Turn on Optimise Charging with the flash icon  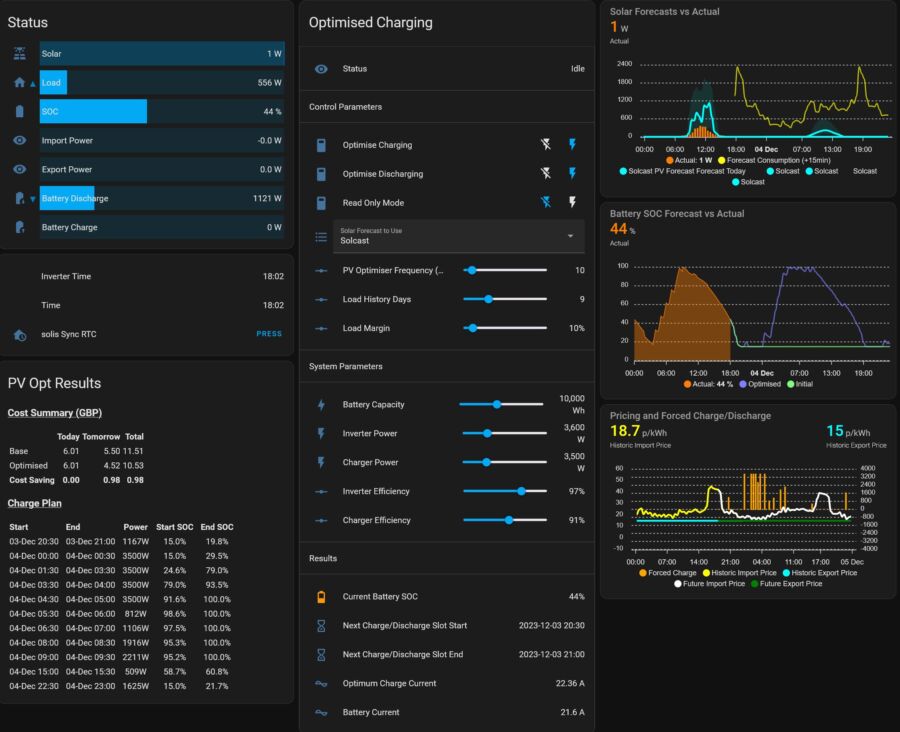pyautogui.click(x=572, y=144)
